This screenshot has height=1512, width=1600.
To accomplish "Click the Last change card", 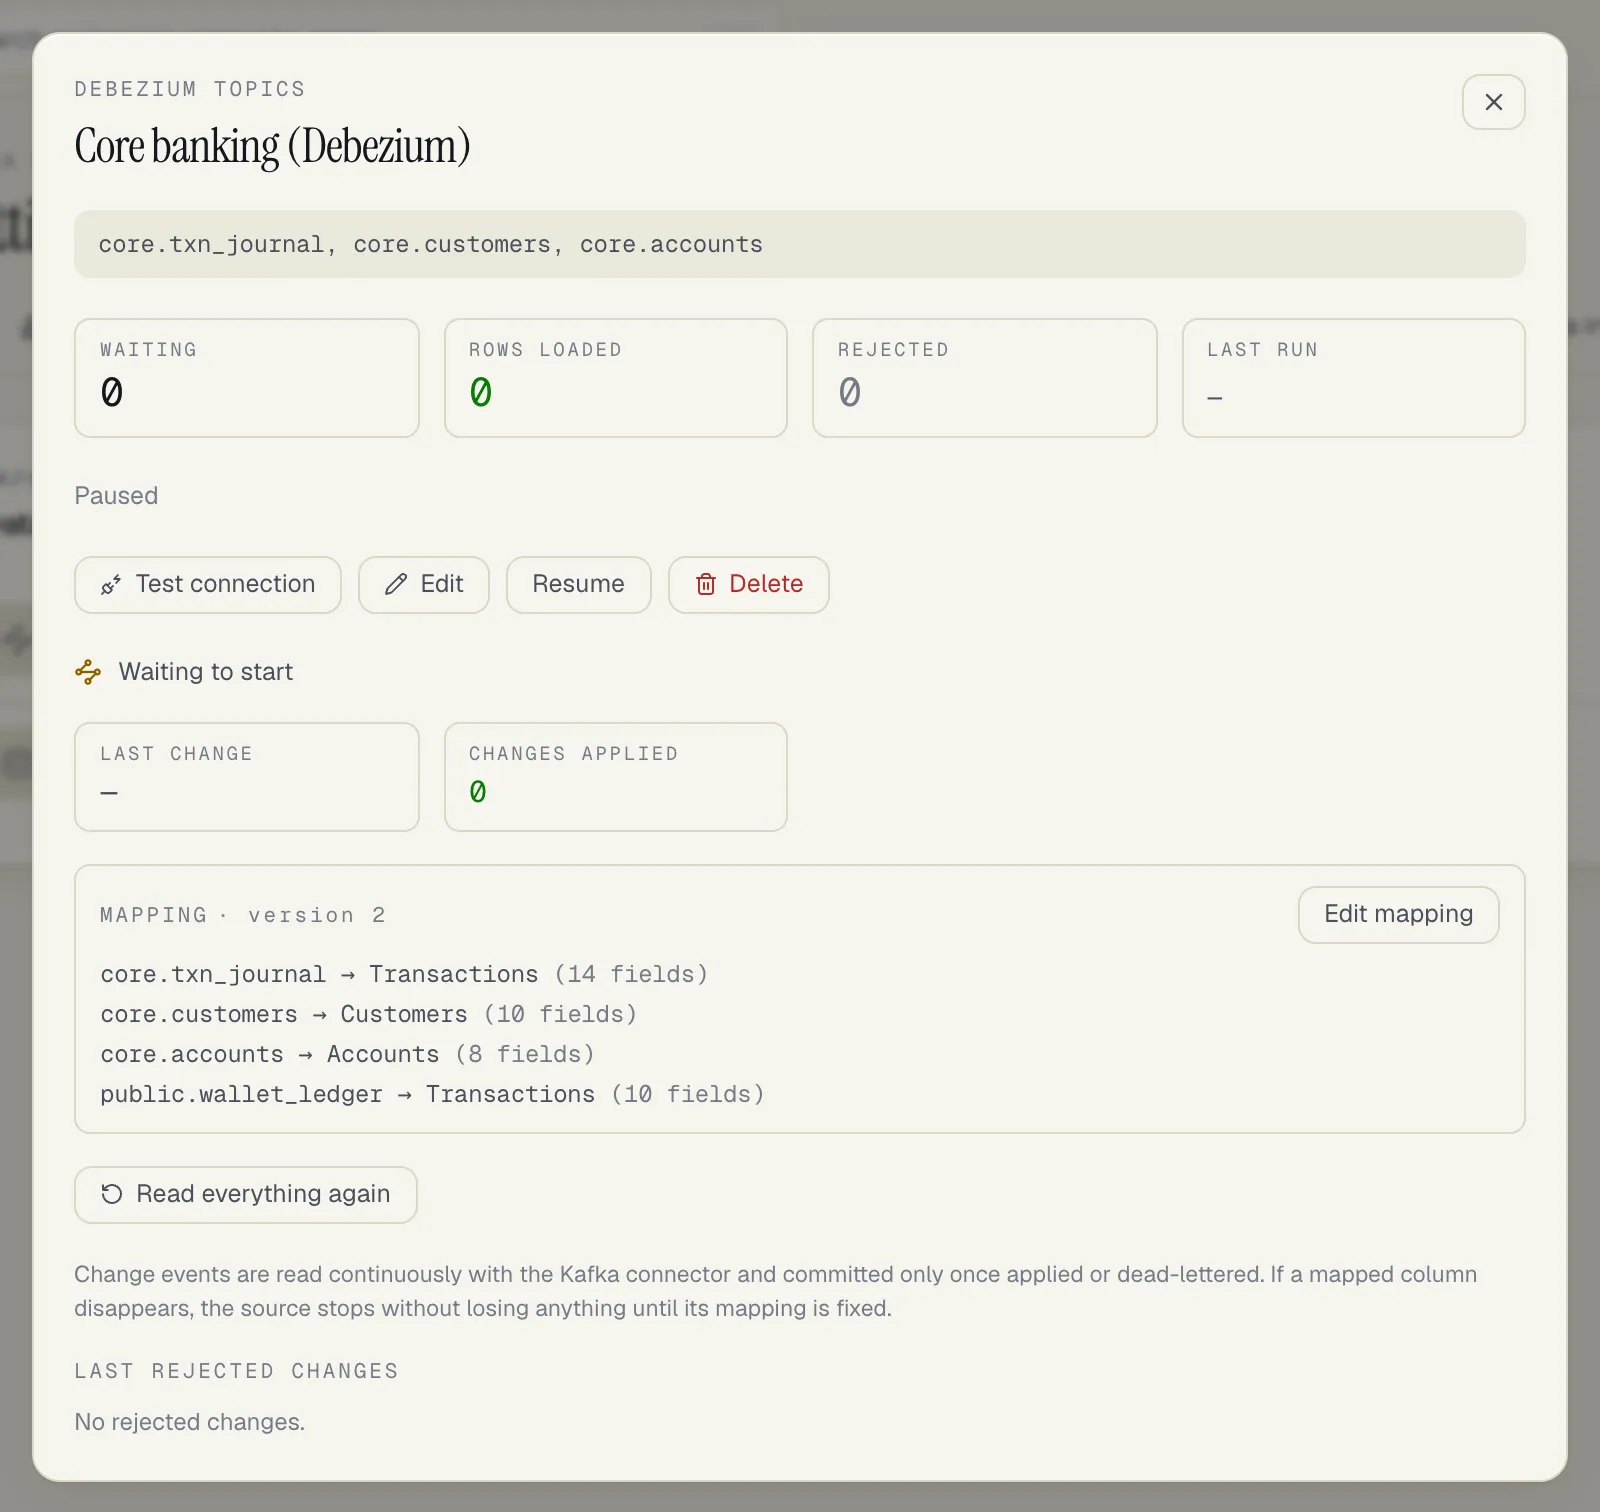I will click(x=247, y=777).
